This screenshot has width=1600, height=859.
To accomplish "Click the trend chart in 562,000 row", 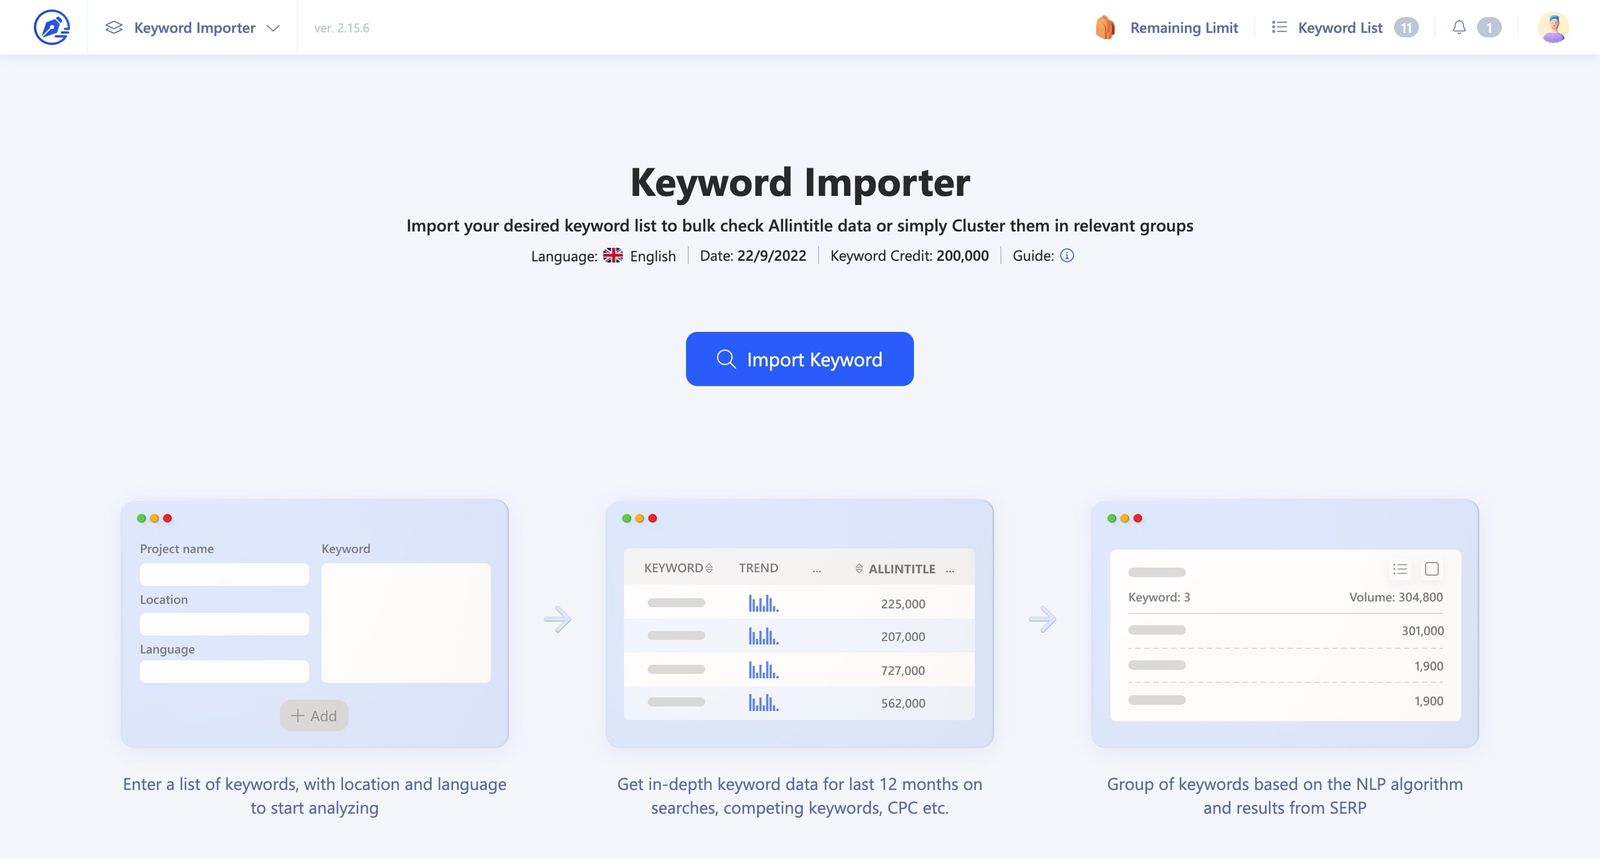I will [763, 703].
